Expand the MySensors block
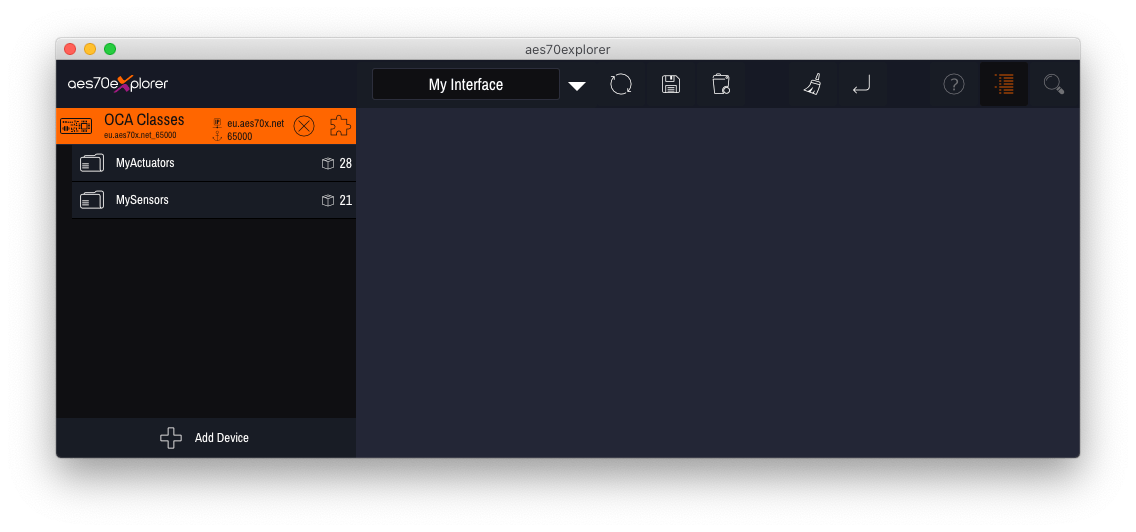Image resolution: width=1136 pixels, height=532 pixels. tap(142, 200)
